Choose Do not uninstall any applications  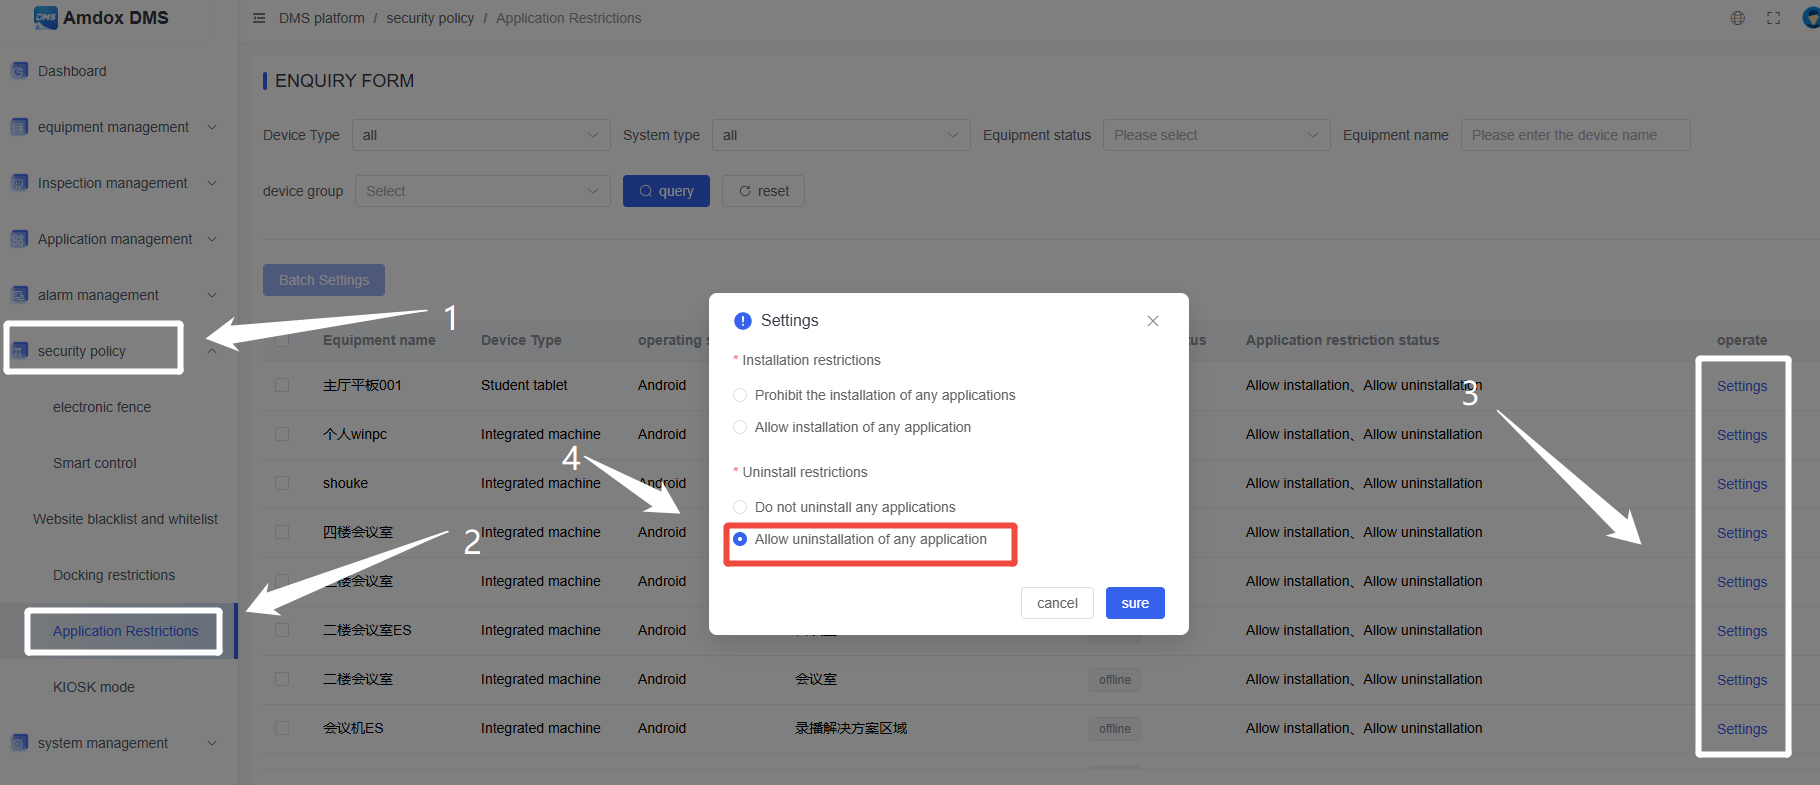pyautogui.click(x=740, y=507)
